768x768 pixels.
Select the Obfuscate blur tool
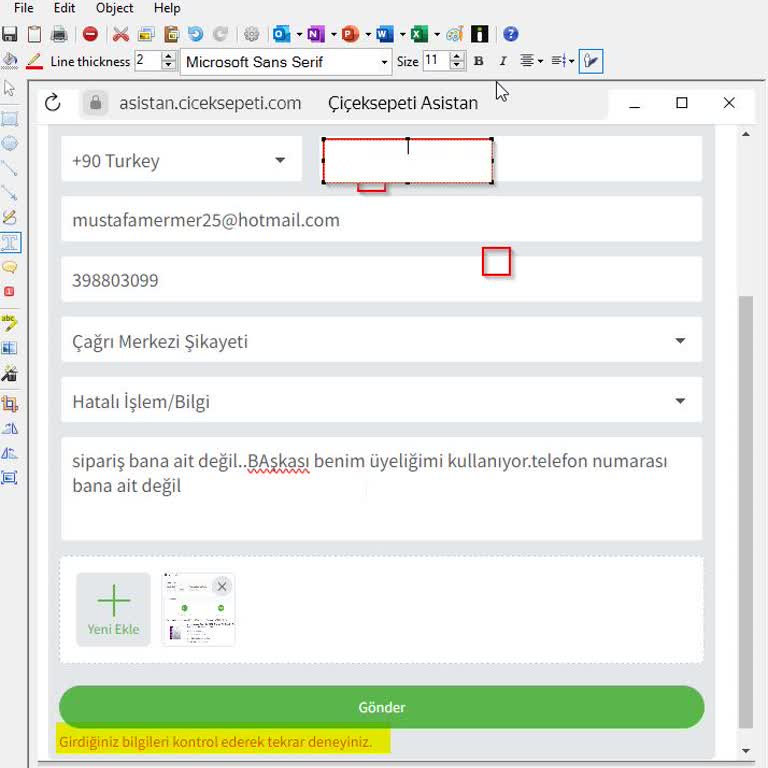pyautogui.click(x=10, y=348)
